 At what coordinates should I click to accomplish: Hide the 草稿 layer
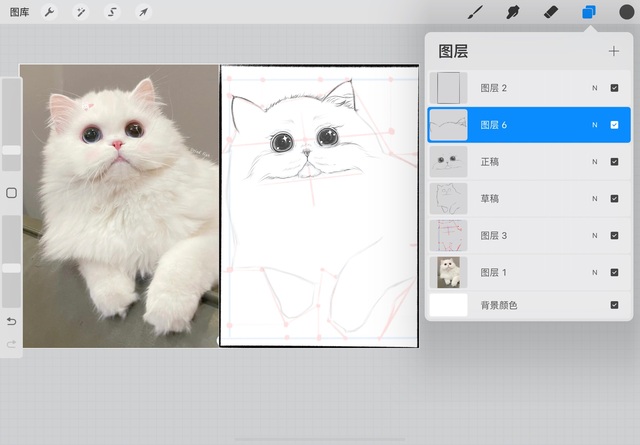point(614,199)
